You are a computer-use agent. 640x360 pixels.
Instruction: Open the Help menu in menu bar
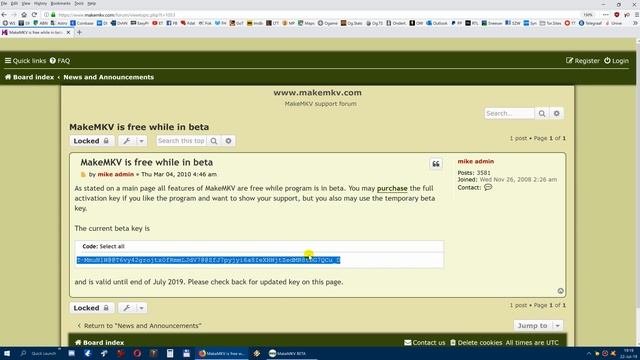[x=92, y=3]
